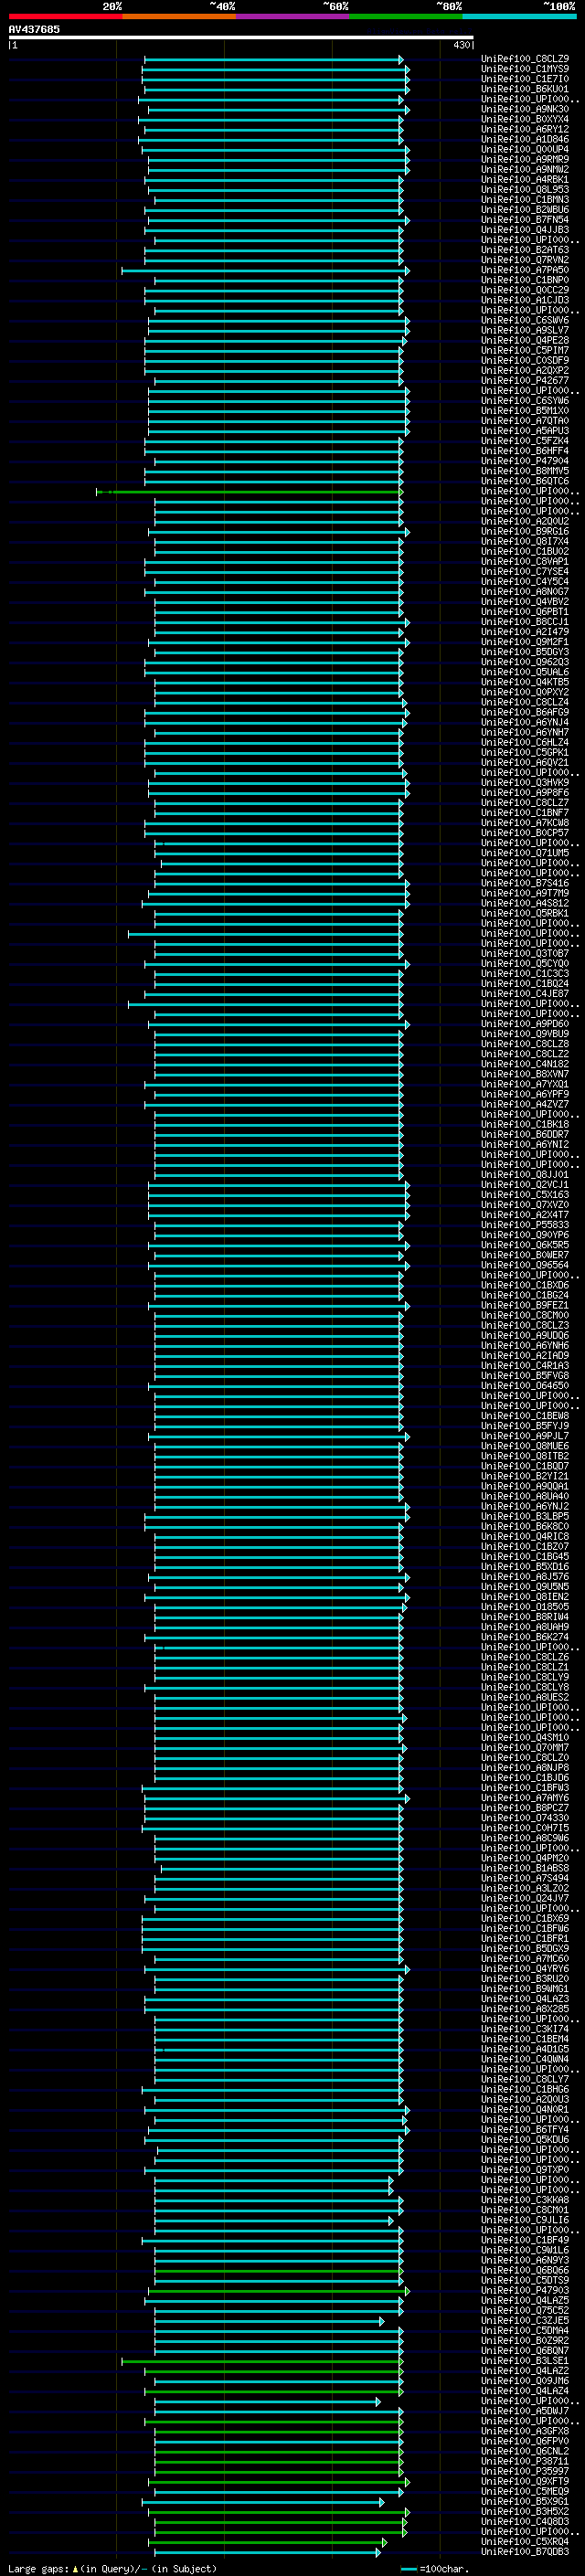Select label UniRef100_A6N9Y3
The height and width of the screenshot is (2576, 585).
coord(525,2260)
